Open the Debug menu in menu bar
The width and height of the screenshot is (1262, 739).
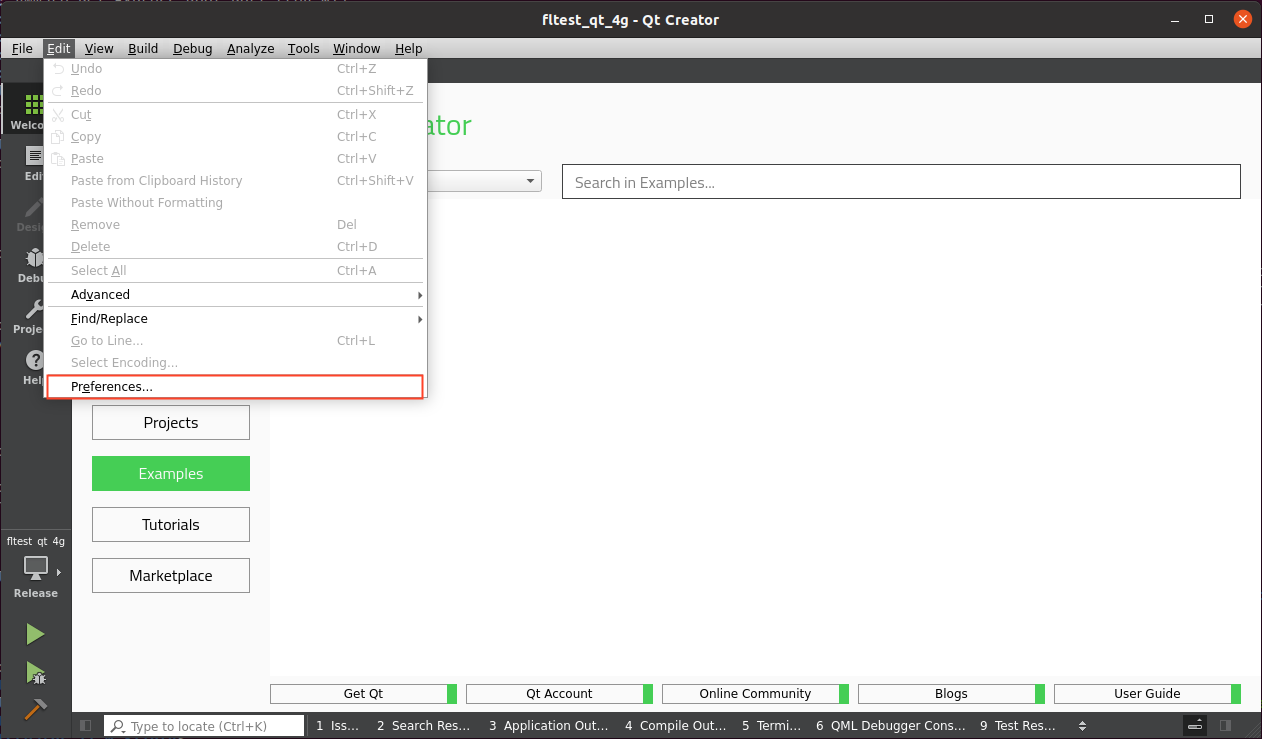pyautogui.click(x=192, y=48)
